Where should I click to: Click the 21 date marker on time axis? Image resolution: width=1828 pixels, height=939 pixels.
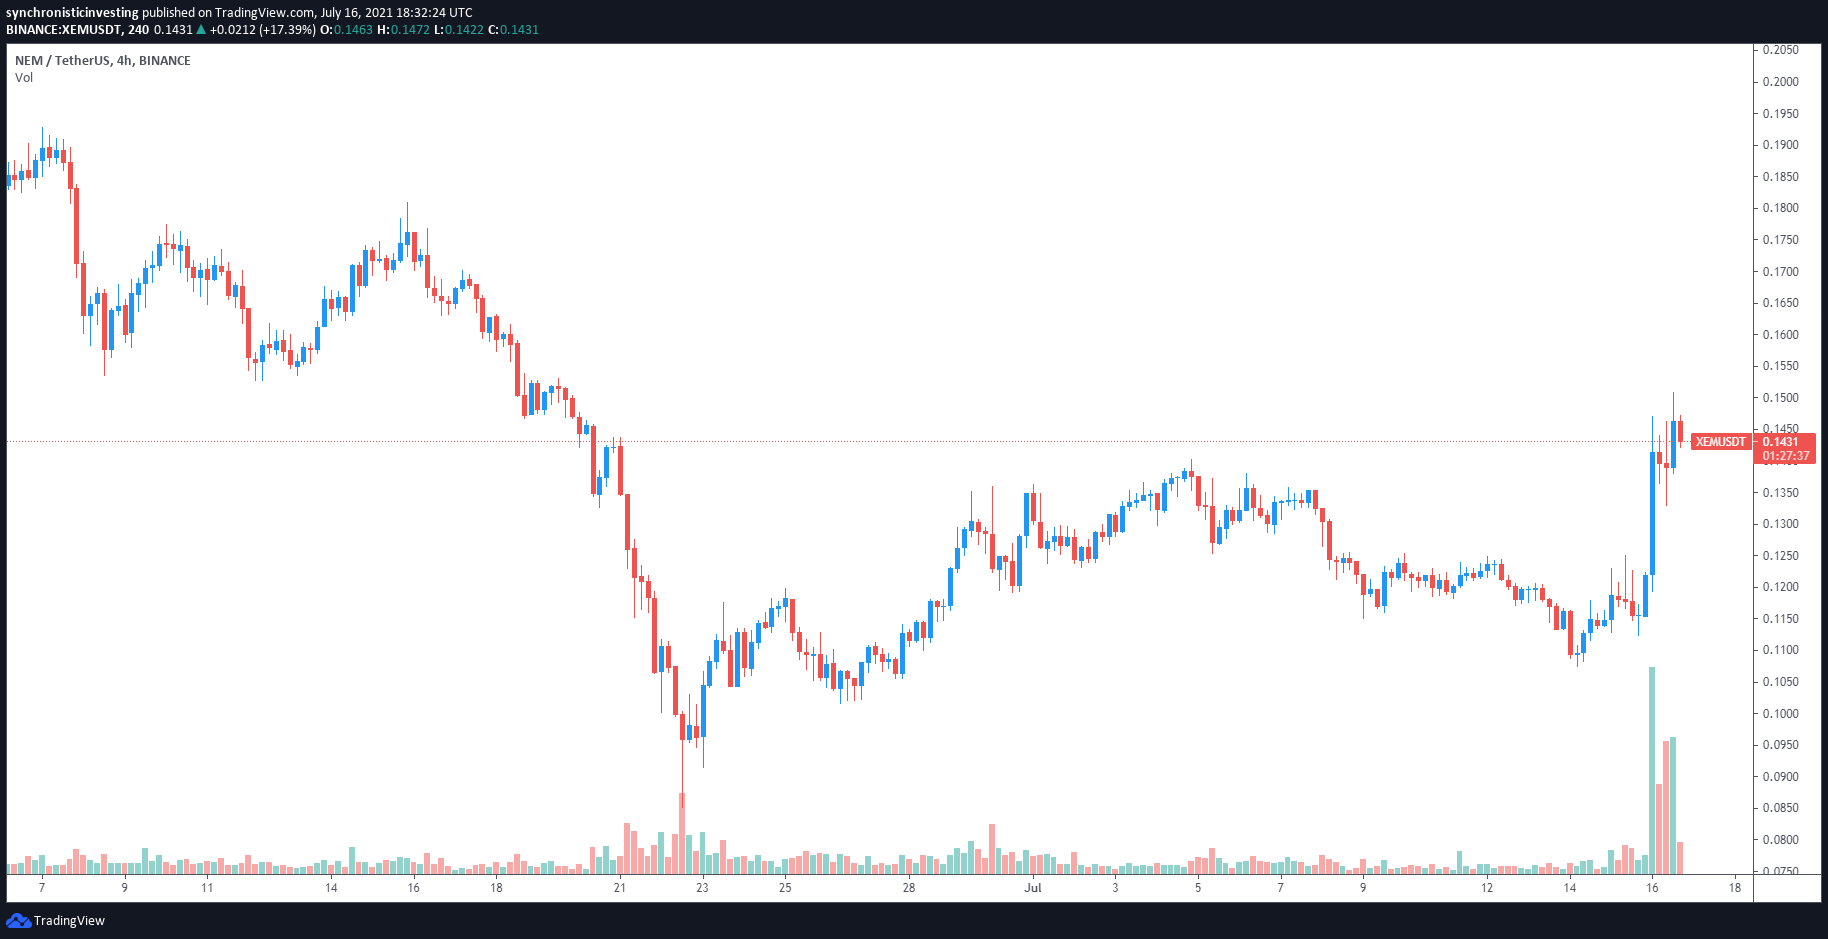tap(620, 888)
